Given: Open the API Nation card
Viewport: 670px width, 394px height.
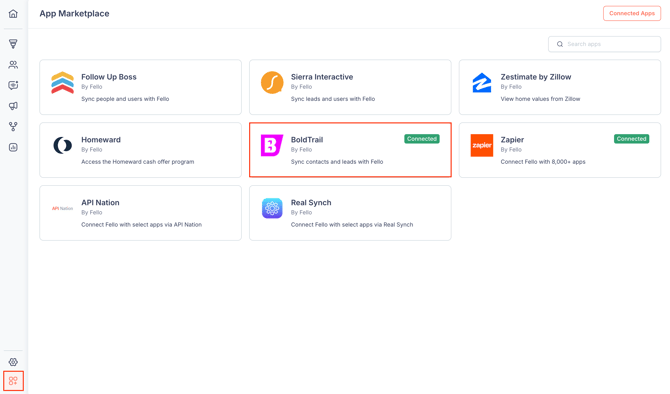Looking at the screenshot, I should (x=141, y=213).
